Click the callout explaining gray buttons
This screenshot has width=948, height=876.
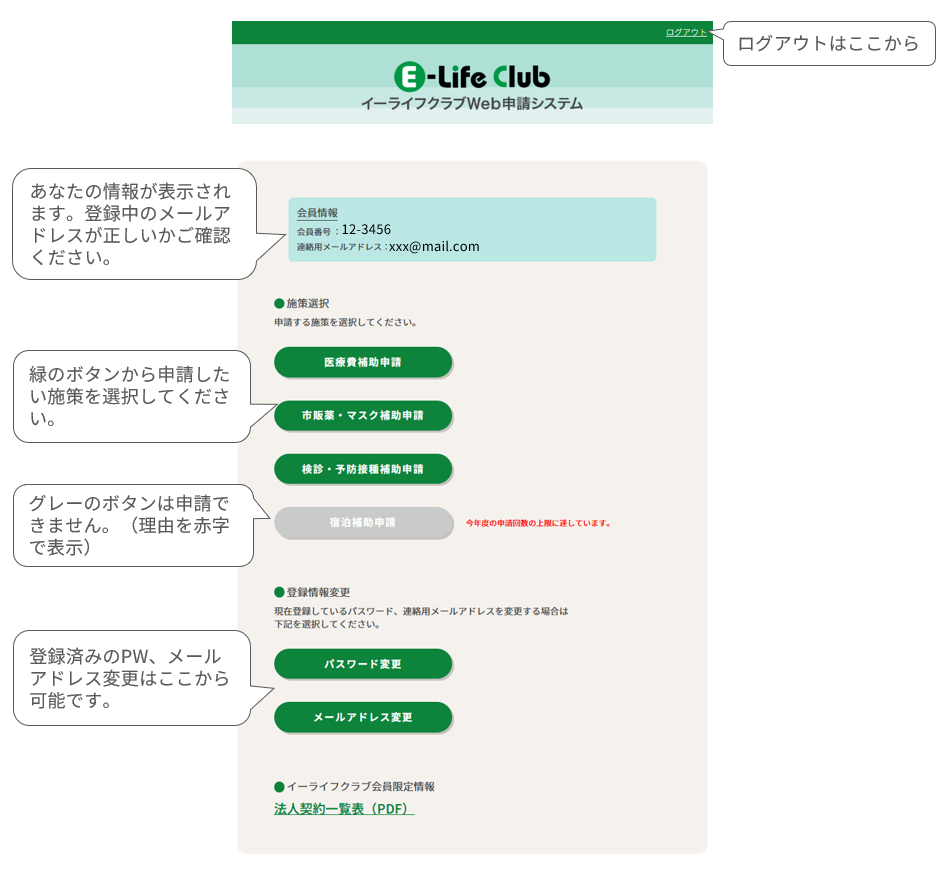[130, 525]
